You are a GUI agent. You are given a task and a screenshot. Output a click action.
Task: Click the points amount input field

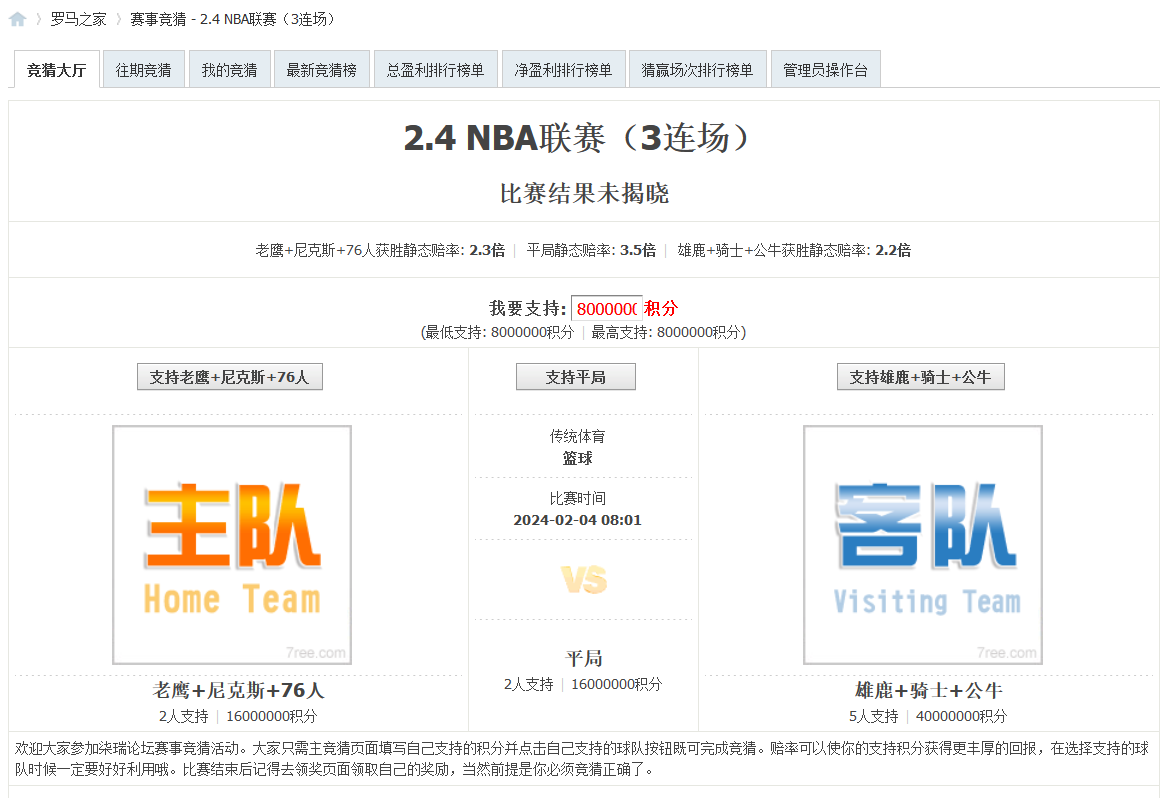[607, 308]
